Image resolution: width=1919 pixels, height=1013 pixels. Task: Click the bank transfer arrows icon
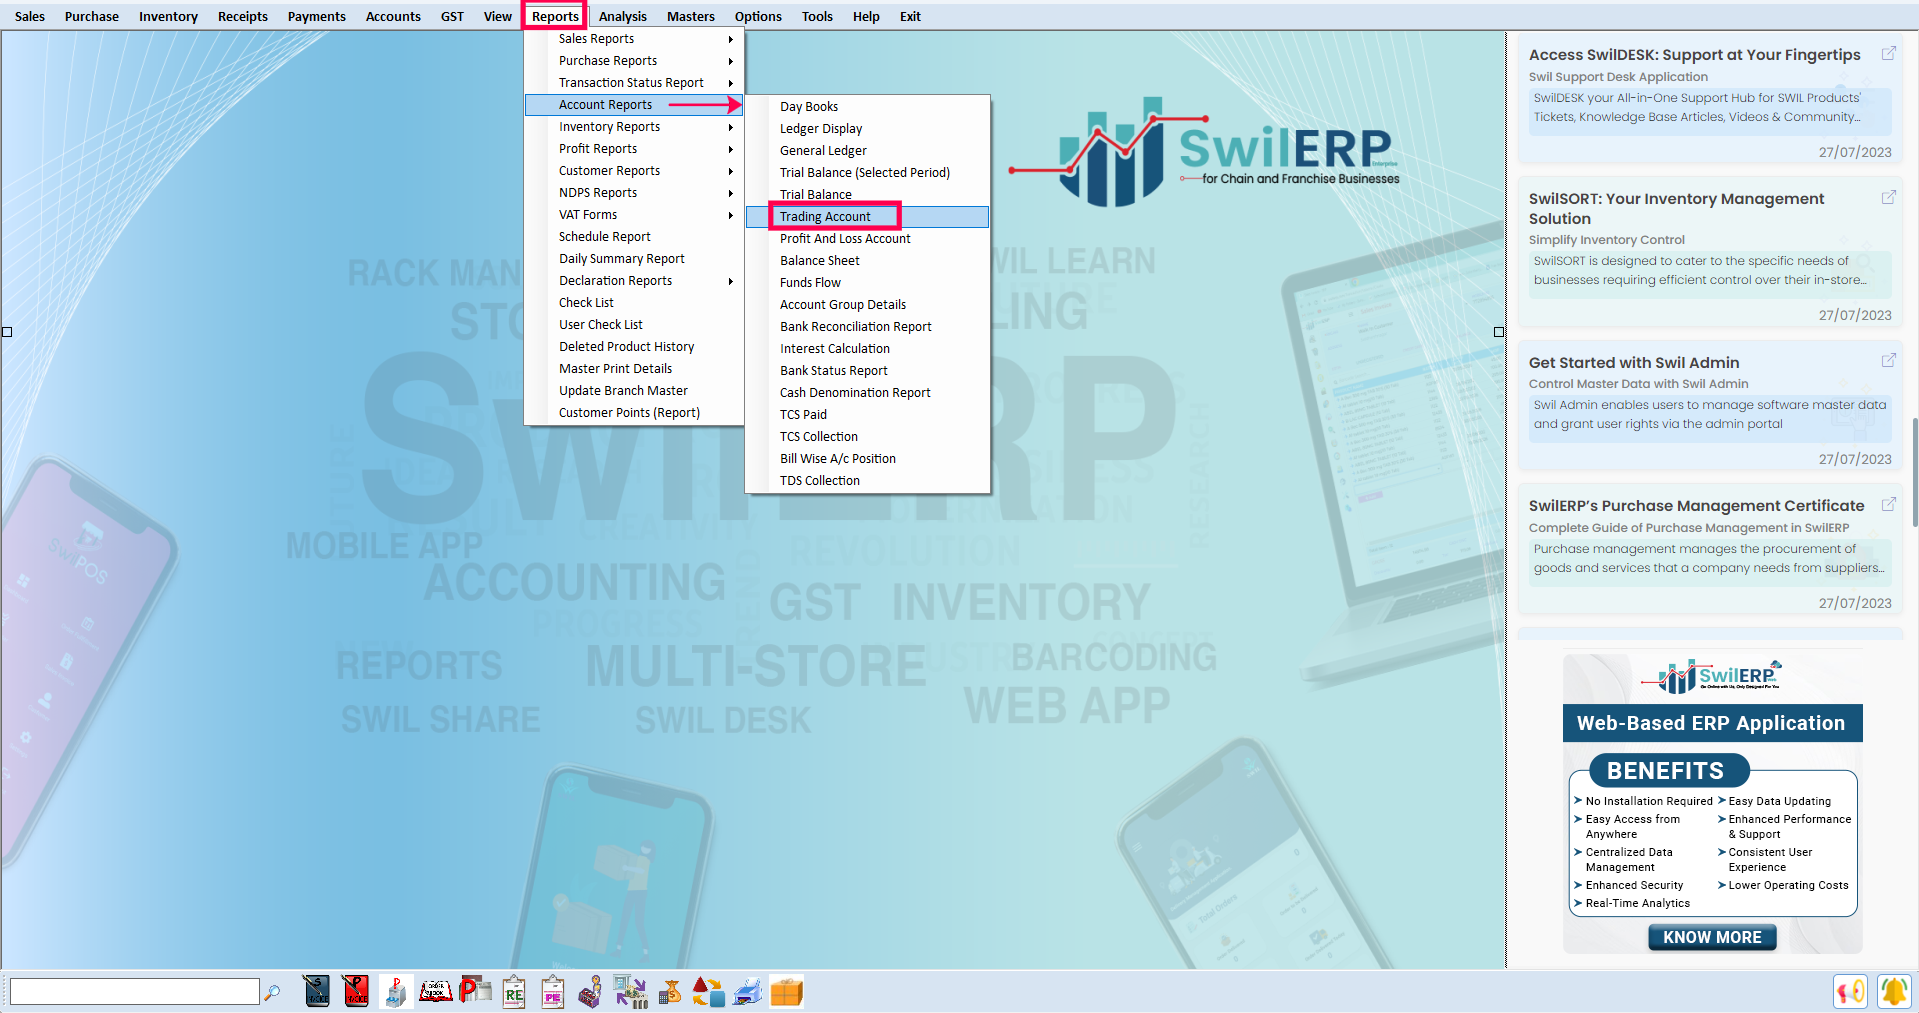(630, 991)
